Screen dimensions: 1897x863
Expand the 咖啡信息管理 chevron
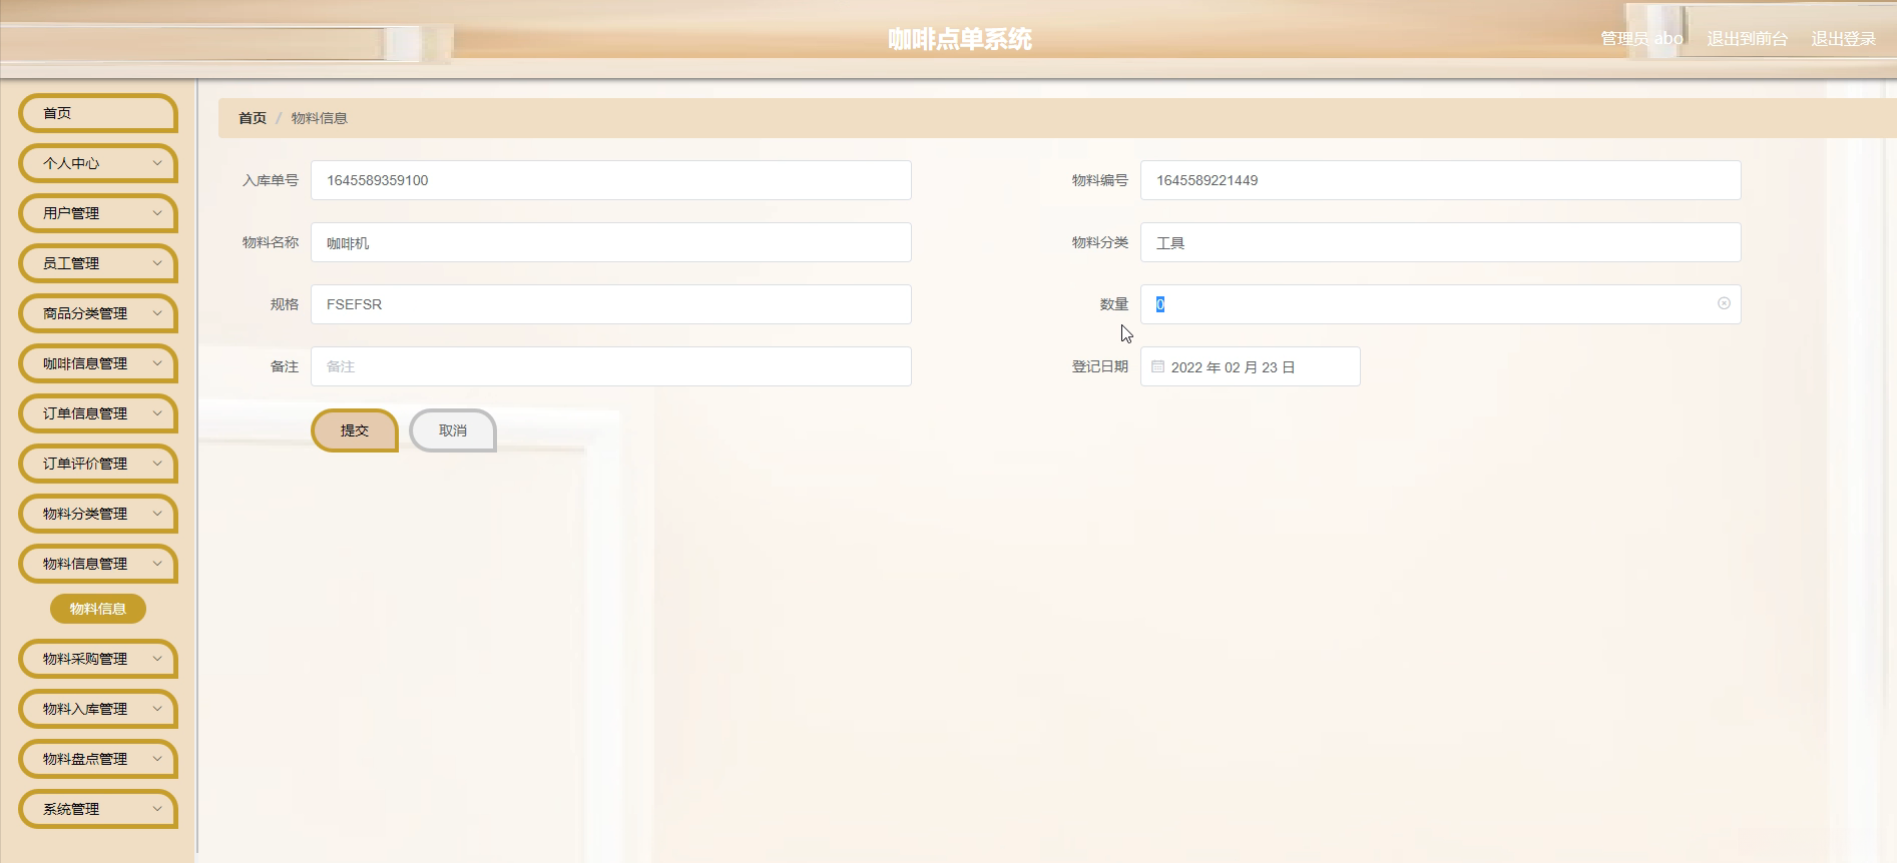coord(157,363)
